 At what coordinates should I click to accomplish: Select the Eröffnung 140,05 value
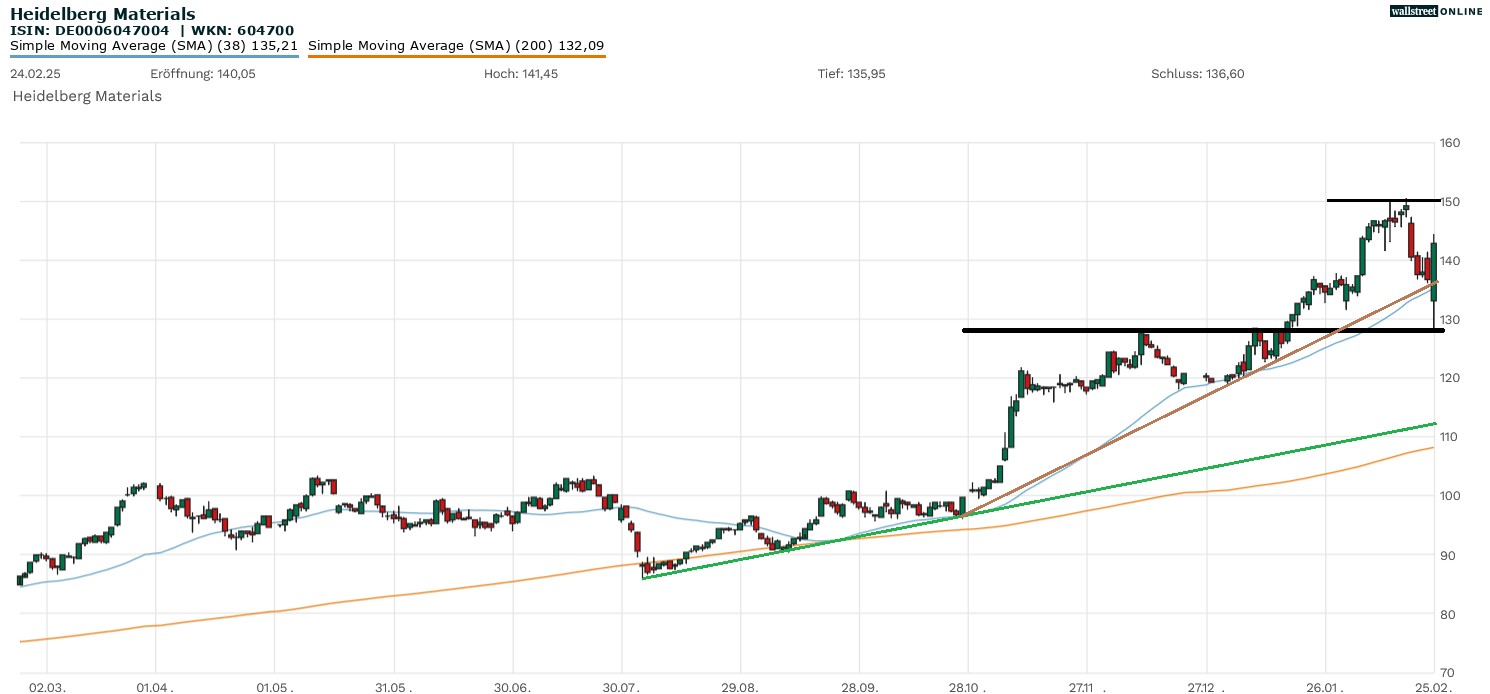point(201,74)
